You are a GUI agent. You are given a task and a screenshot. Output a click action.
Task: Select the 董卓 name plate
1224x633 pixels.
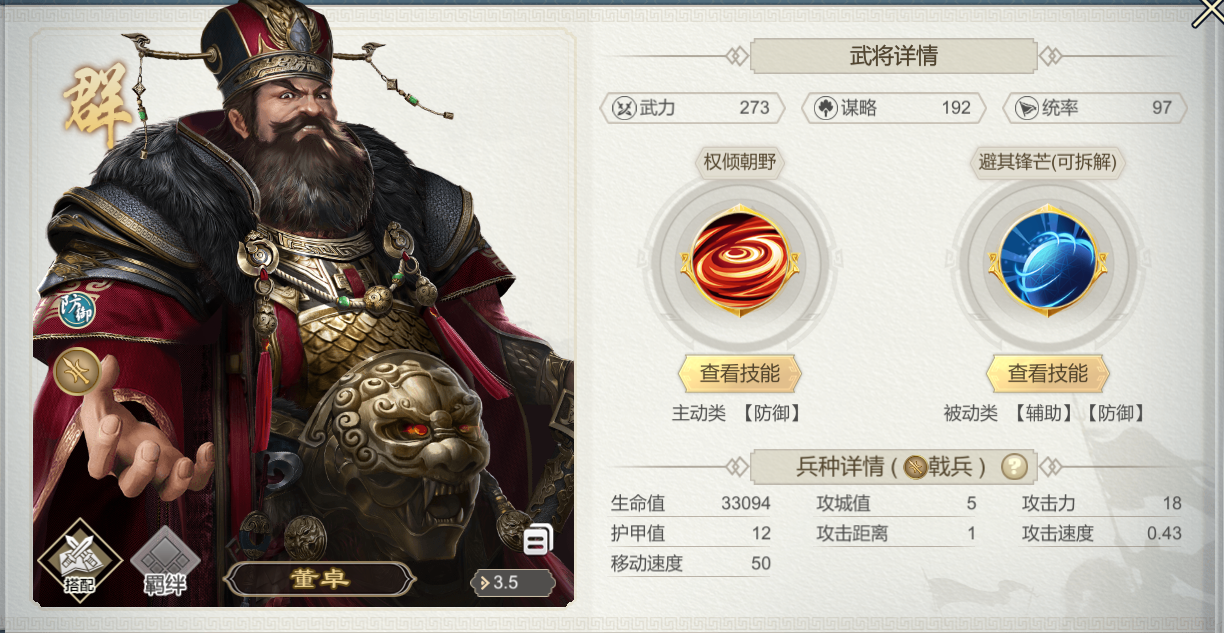[319, 579]
